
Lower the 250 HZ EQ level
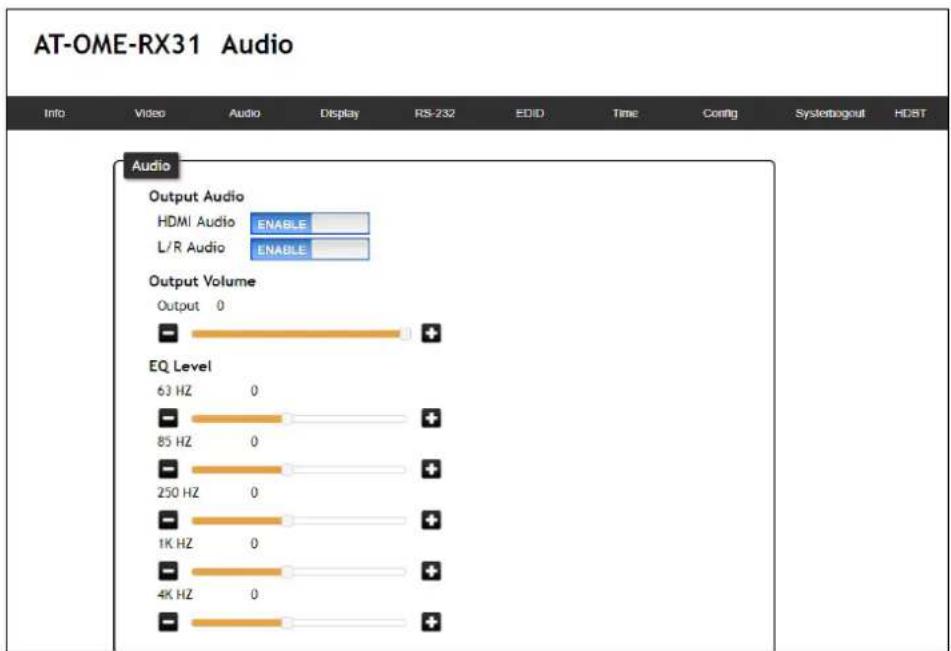(x=168, y=520)
